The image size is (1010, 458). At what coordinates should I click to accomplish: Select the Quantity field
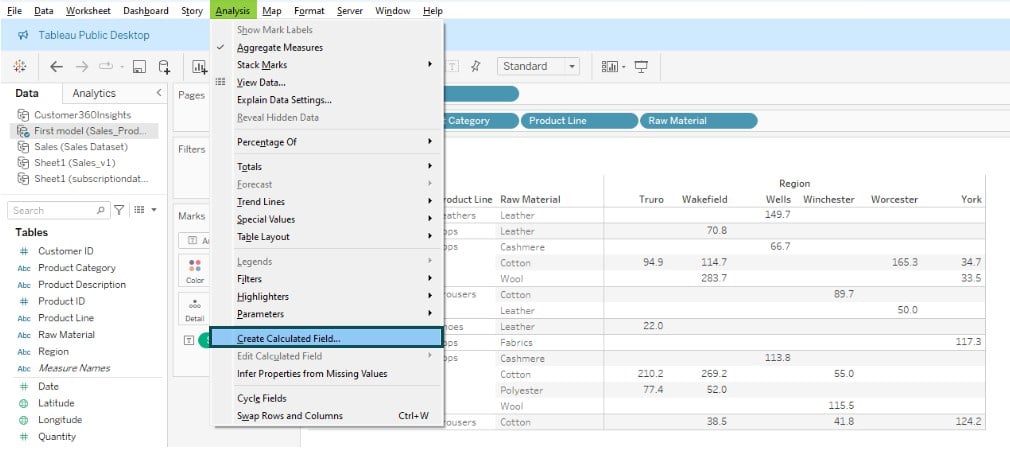click(x=57, y=437)
